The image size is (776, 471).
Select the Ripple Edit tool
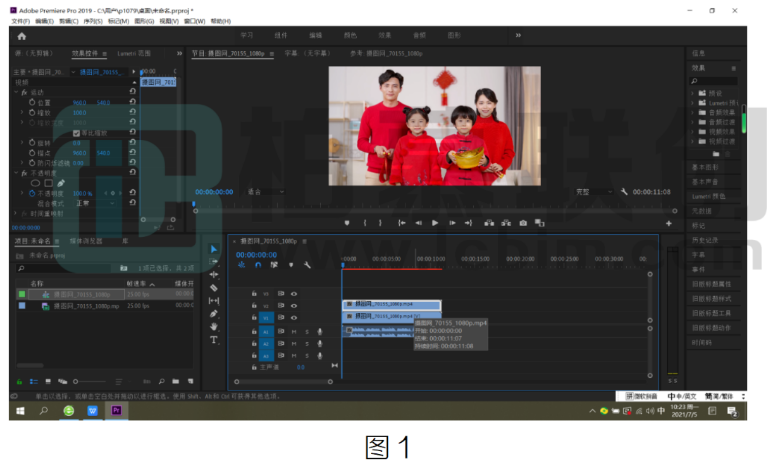pos(214,274)
